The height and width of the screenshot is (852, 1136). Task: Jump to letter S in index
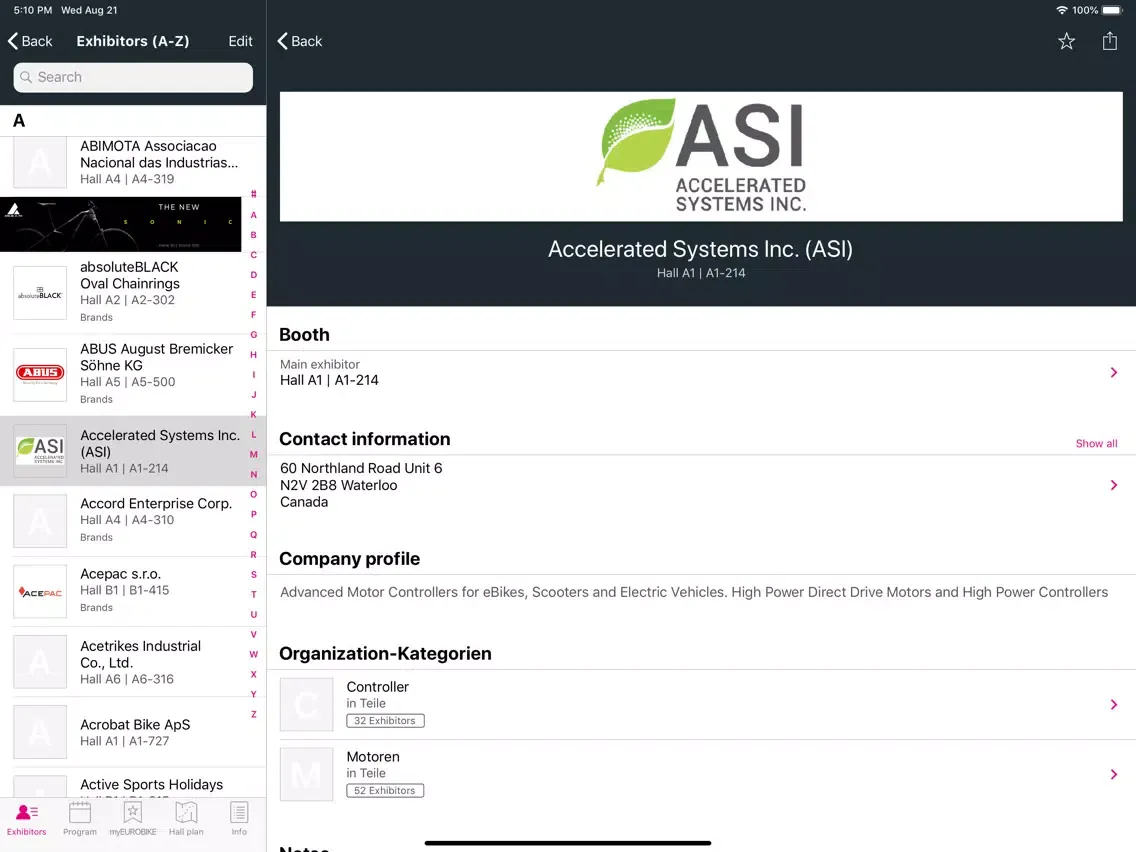click(254, 575)
